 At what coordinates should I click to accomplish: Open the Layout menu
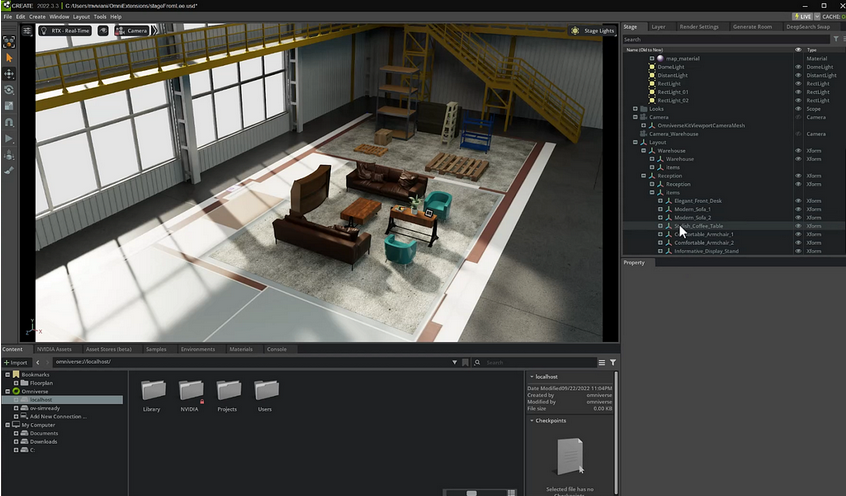[81, 17]
